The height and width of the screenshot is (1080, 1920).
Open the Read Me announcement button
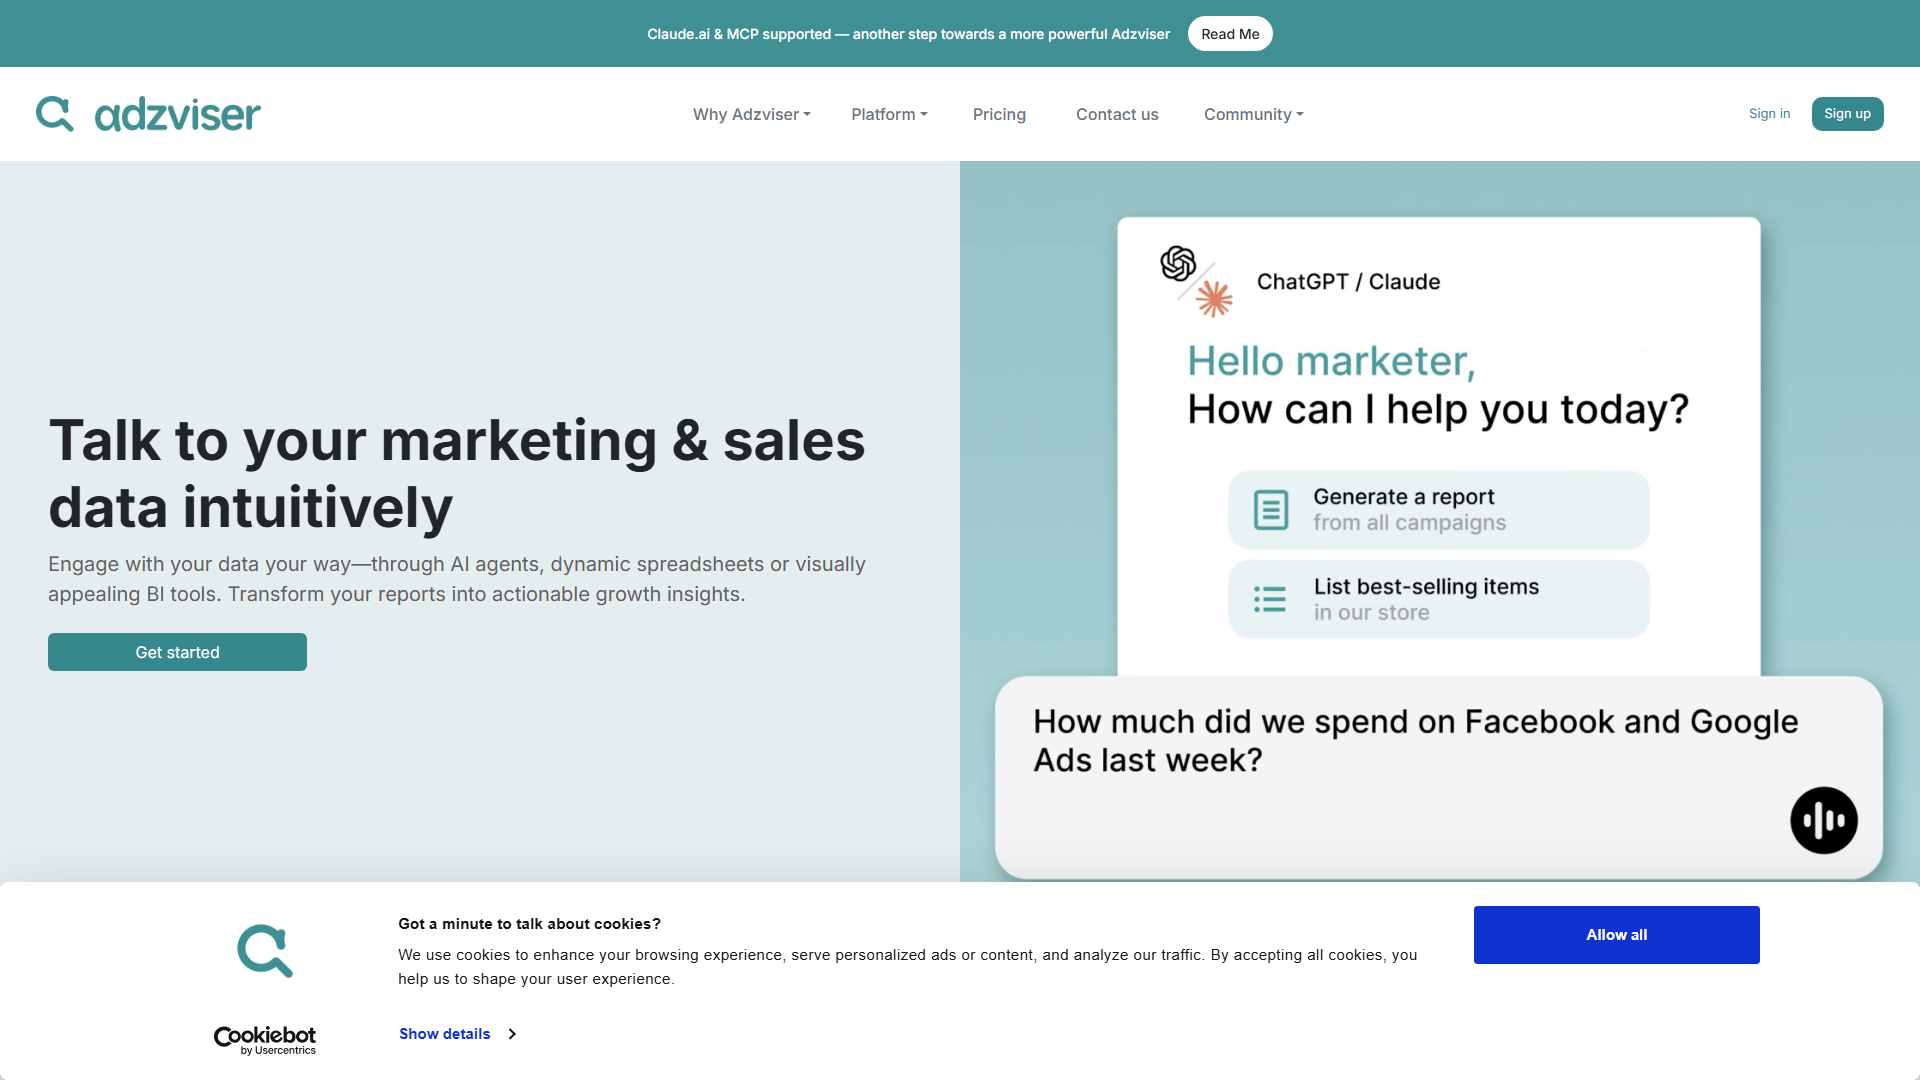pyautogui.click(x=1230, y=34)
